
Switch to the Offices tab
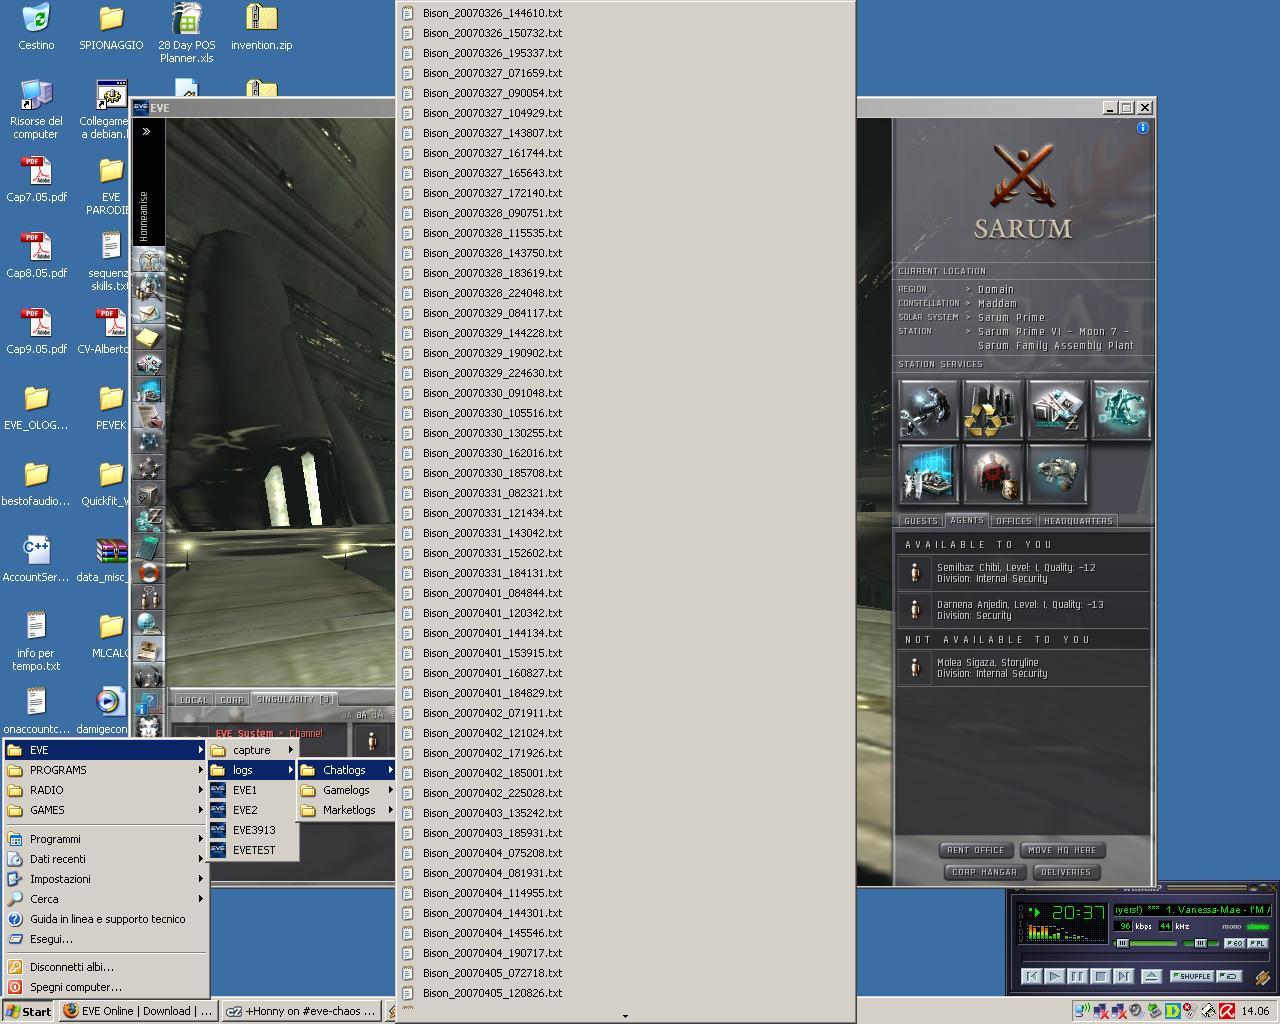(1013, 521)
